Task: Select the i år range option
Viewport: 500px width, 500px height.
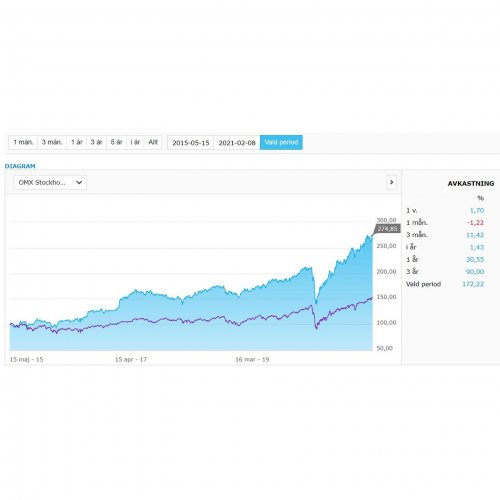Action: point(135,142)
